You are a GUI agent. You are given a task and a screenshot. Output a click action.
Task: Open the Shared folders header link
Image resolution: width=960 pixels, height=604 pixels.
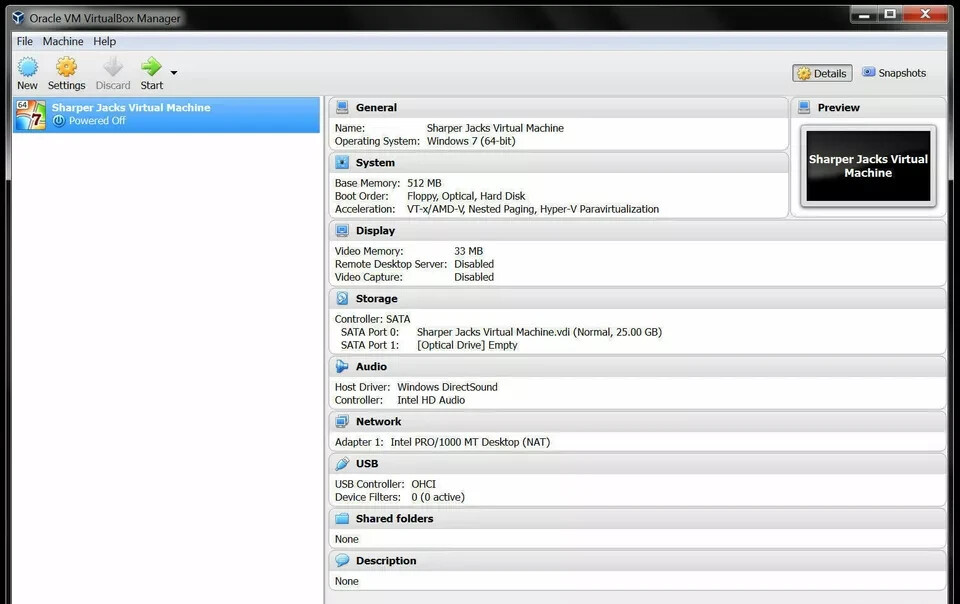(394, 518)
